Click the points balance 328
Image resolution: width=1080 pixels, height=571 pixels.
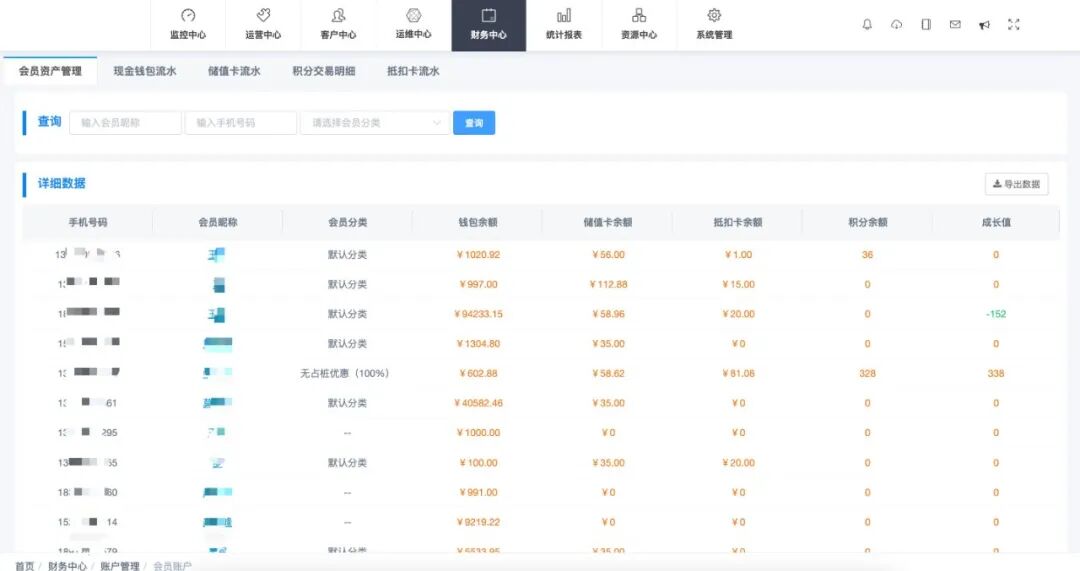pyautogui.click(x=867, y=373)
